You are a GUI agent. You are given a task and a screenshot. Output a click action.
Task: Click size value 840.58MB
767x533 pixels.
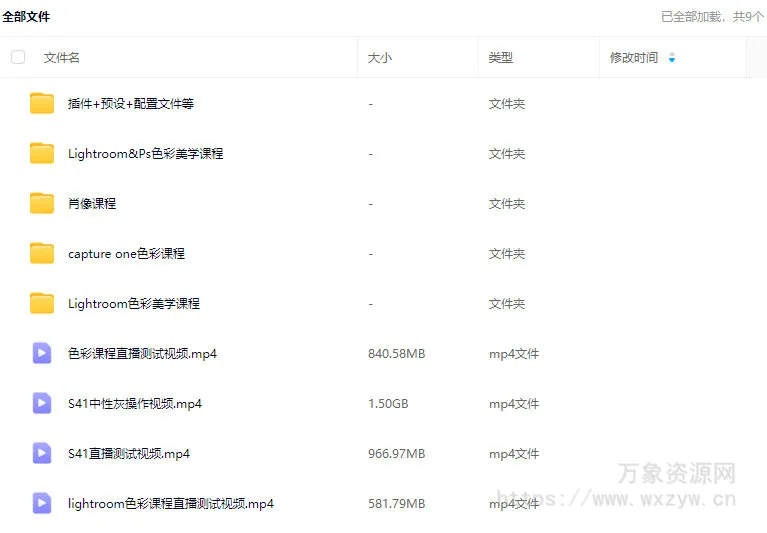(397, 354)
